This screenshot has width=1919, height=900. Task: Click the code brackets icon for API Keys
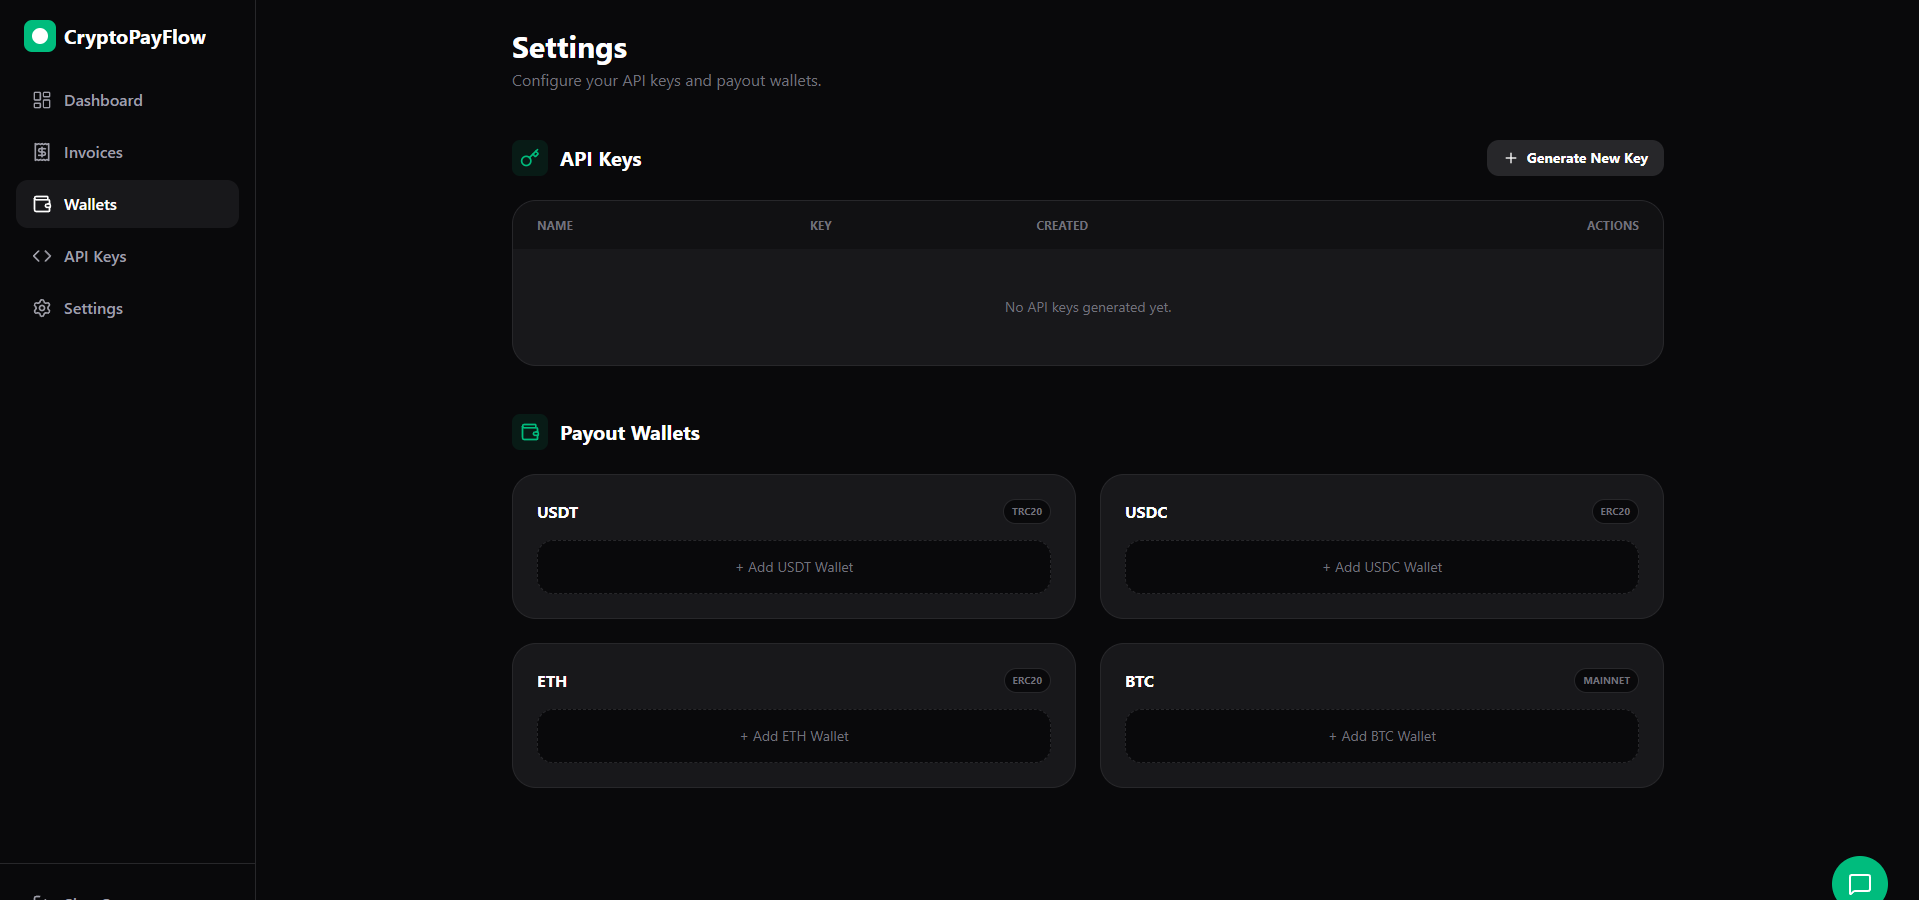pyautogui.click(x=41, y=256)
